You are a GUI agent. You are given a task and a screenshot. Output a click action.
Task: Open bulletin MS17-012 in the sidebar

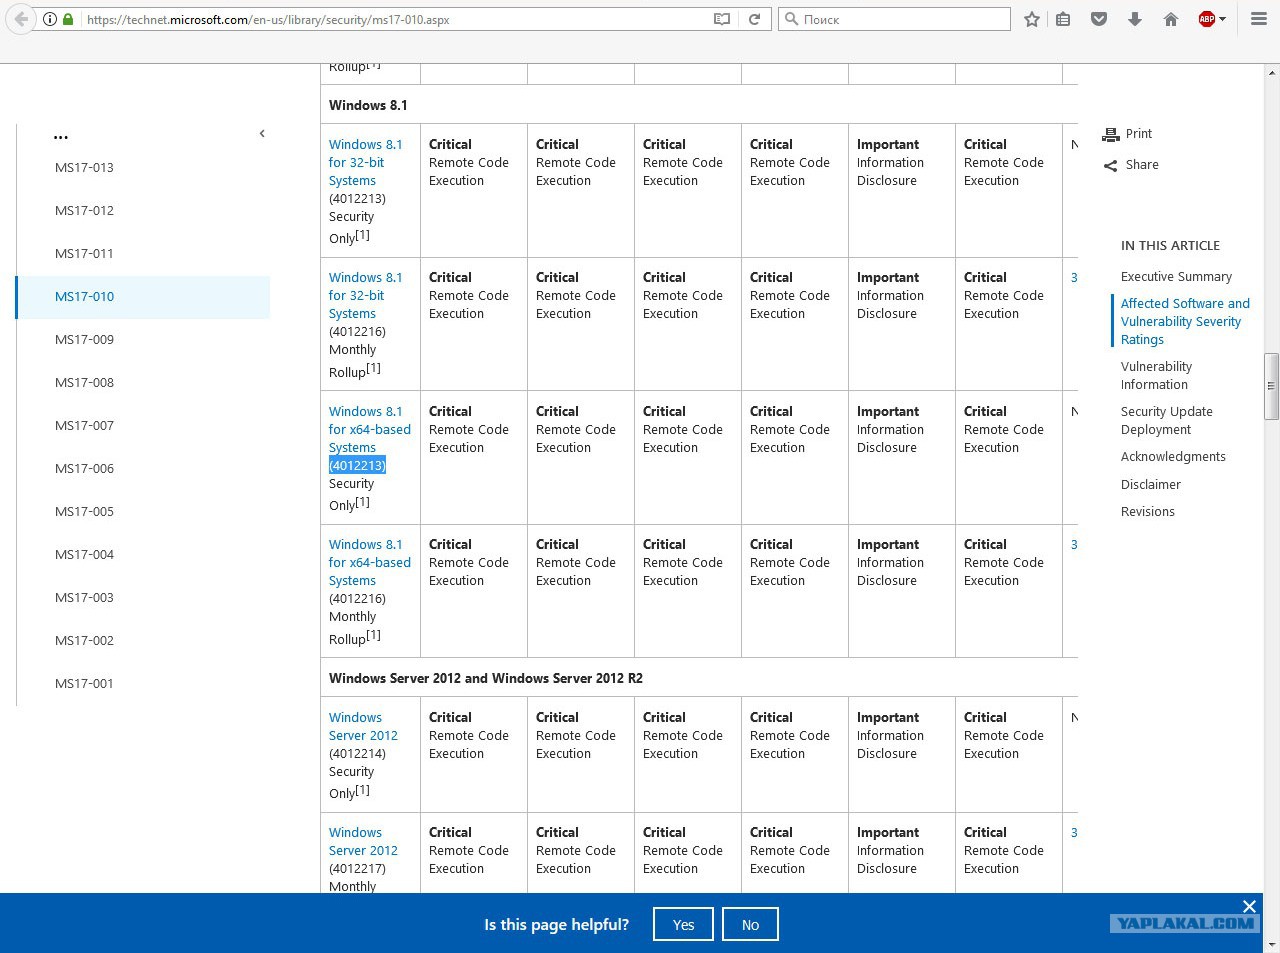tap(84, 210)
